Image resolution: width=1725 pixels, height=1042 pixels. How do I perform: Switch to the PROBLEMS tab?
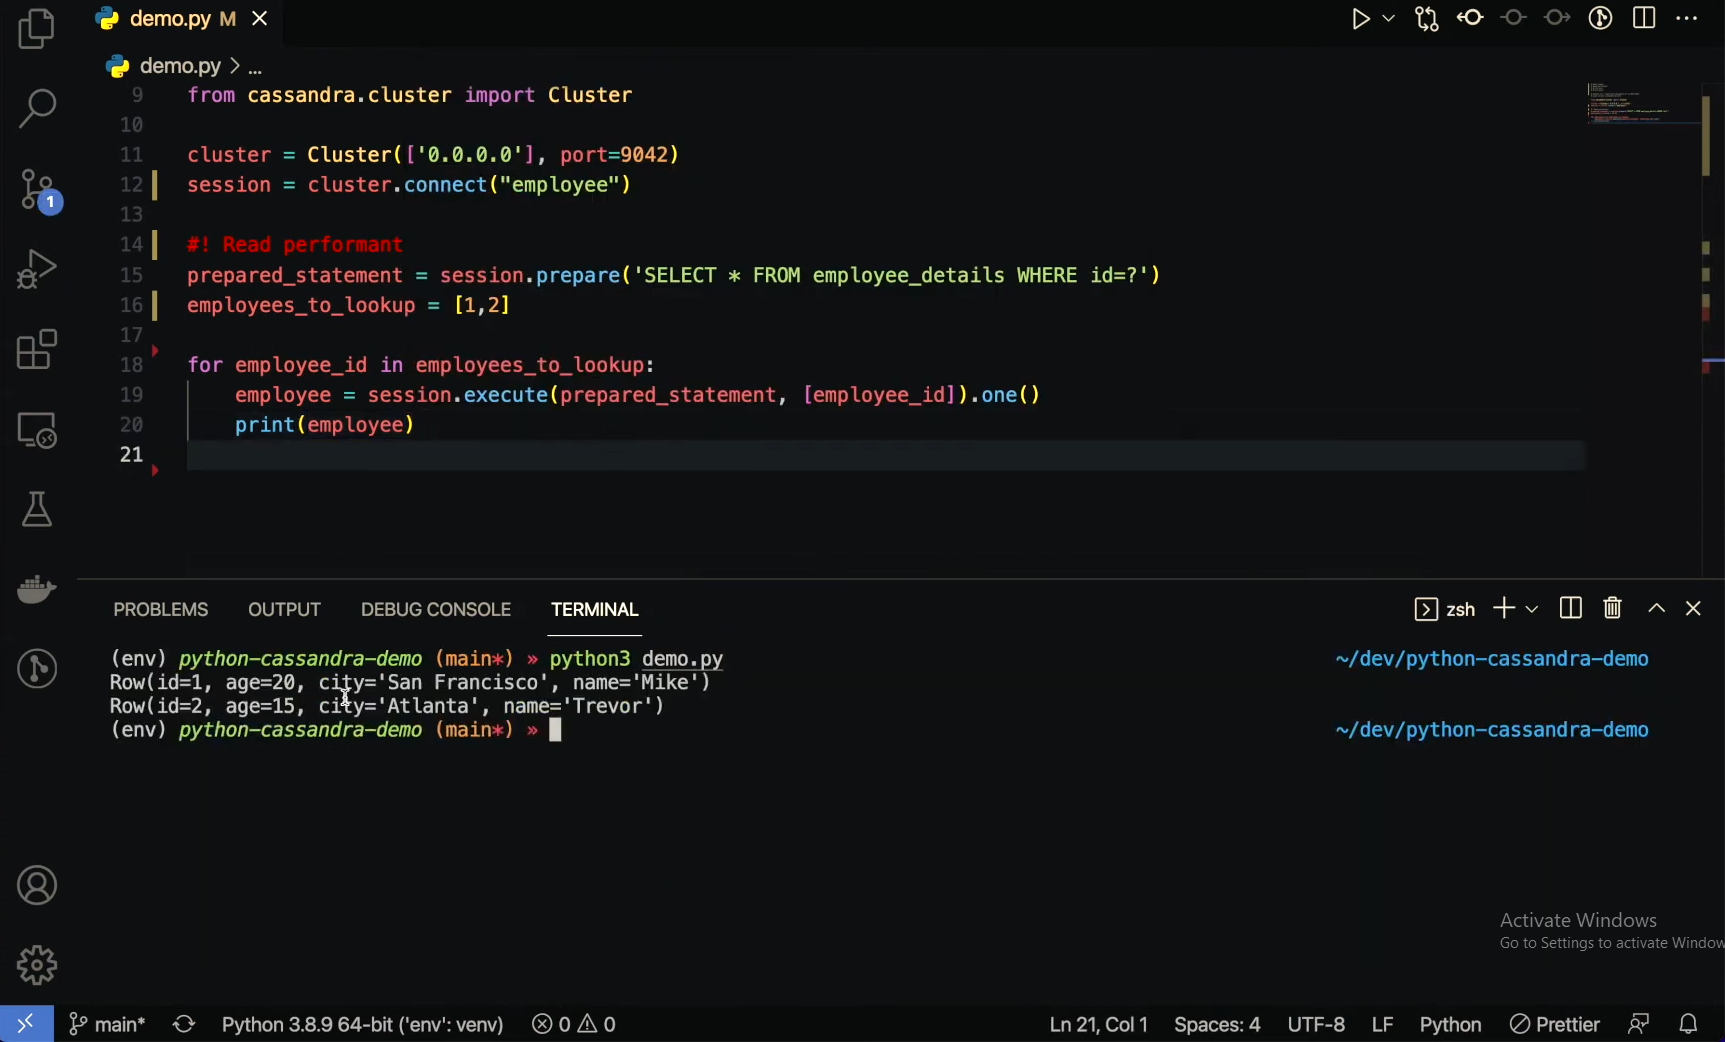(161, 610)
